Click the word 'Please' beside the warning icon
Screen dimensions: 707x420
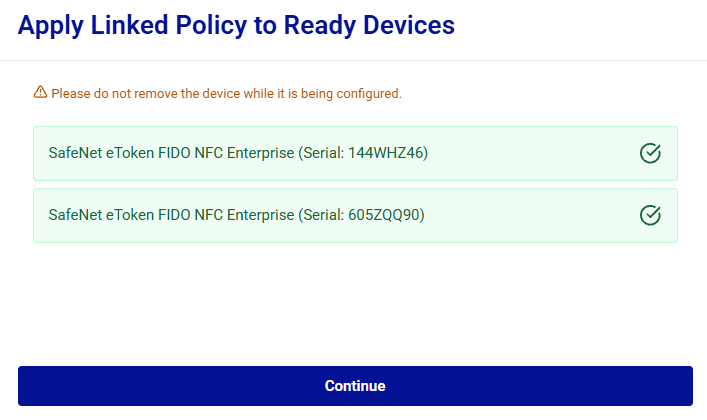(x=71, y=93)
